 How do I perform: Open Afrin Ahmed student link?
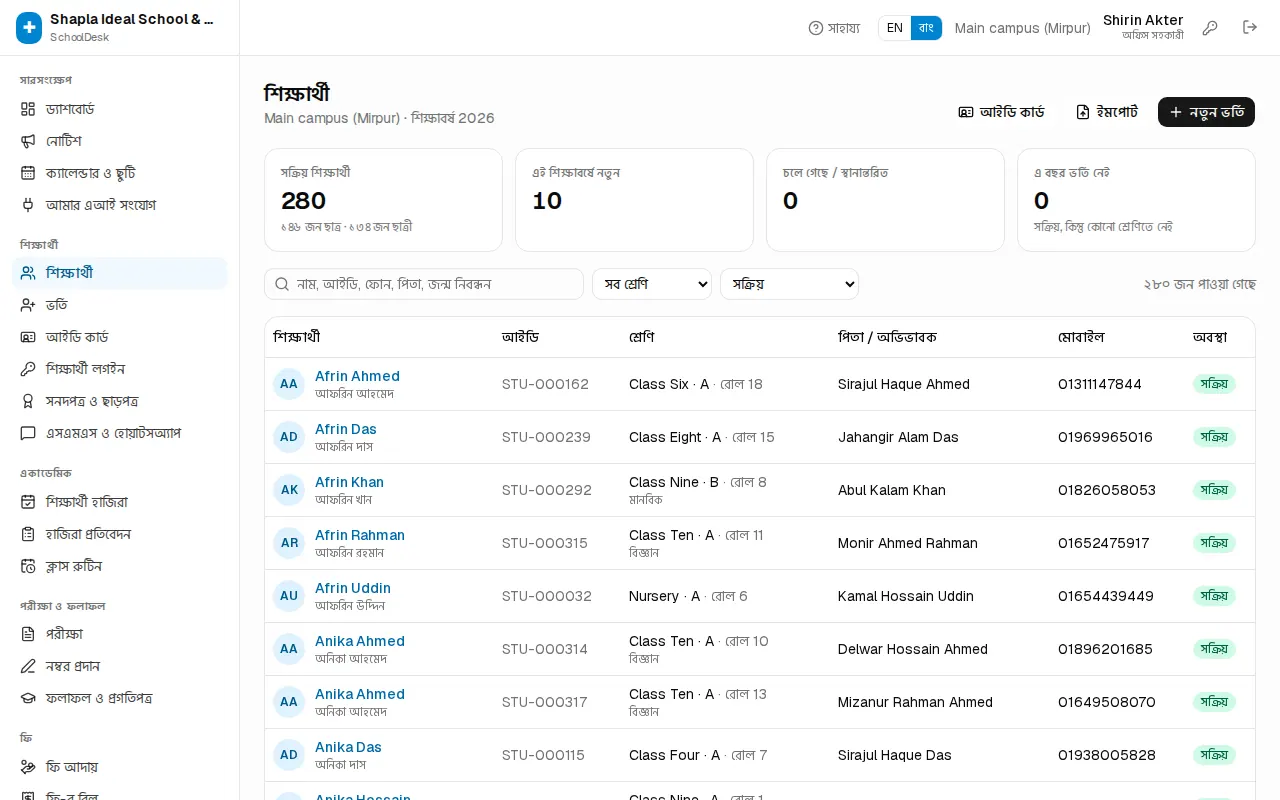[357, 376]
